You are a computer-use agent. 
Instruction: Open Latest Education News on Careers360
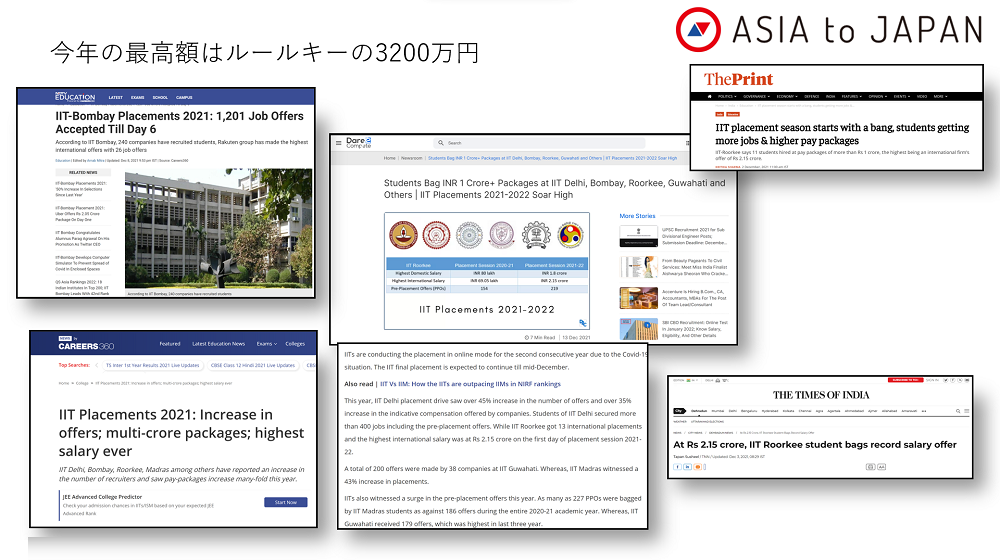click(219, 344)
